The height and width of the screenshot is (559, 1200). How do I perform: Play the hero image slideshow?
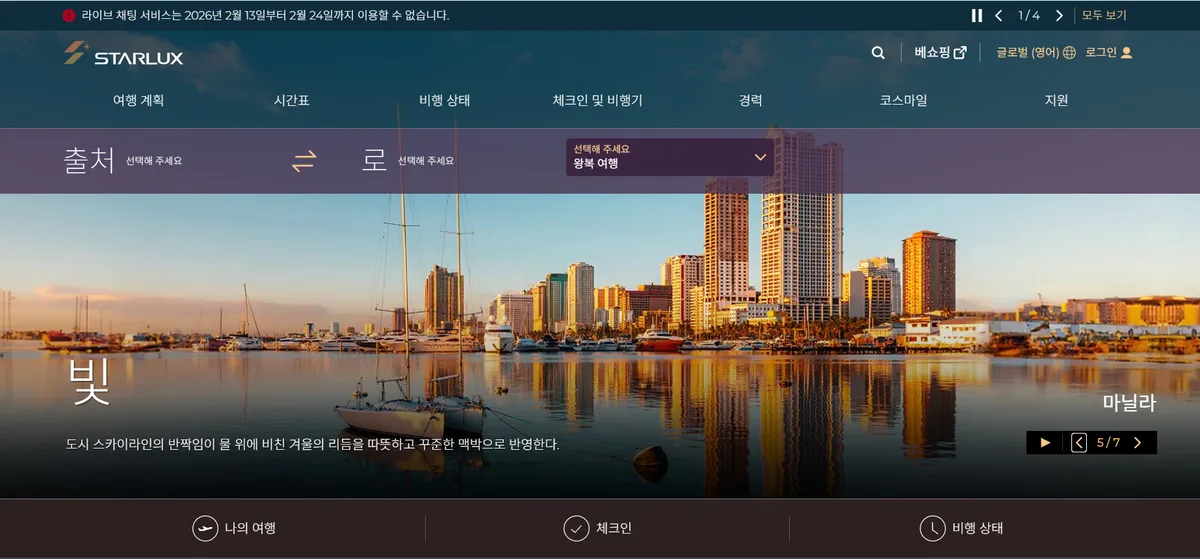tap(1045, 442)
